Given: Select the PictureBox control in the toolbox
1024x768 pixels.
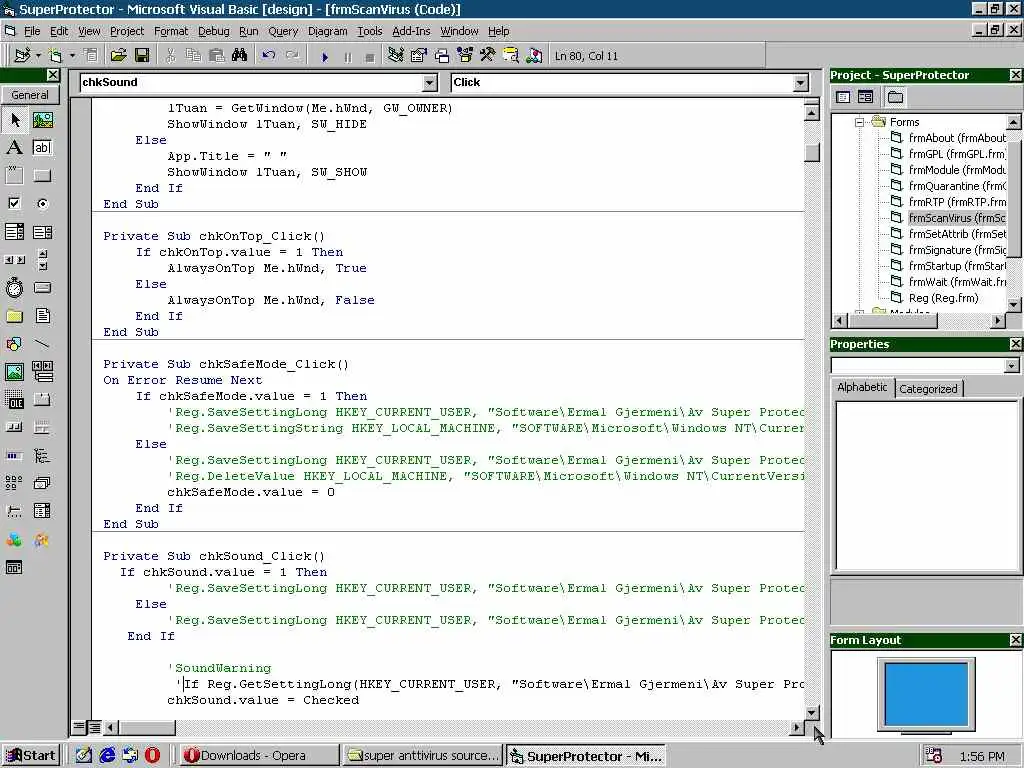Looking at the screenshot, I should click(42, 120).
